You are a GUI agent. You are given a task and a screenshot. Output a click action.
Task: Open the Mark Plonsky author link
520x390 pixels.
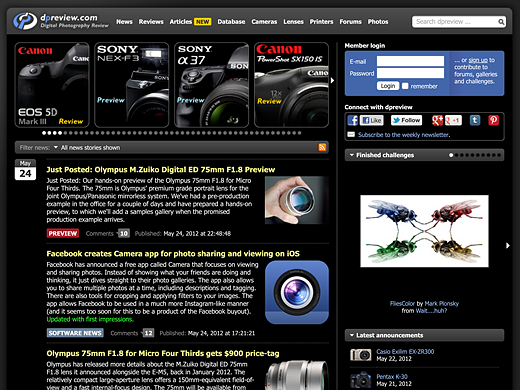442,303
